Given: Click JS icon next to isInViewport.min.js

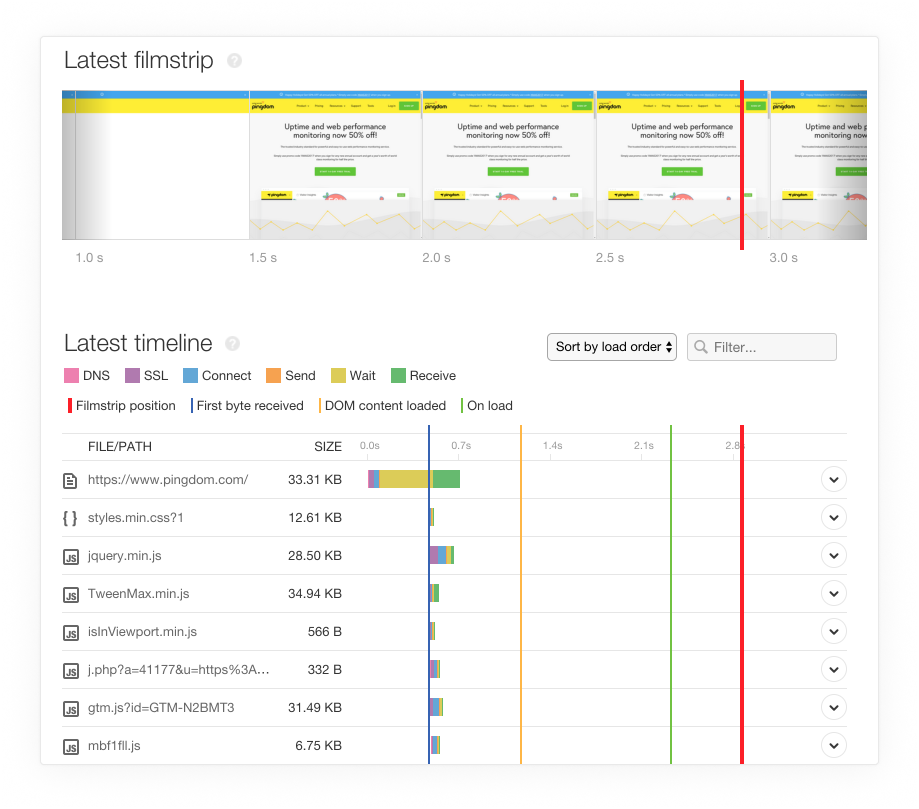Looking at the screenshot, I should pos(70,632).
